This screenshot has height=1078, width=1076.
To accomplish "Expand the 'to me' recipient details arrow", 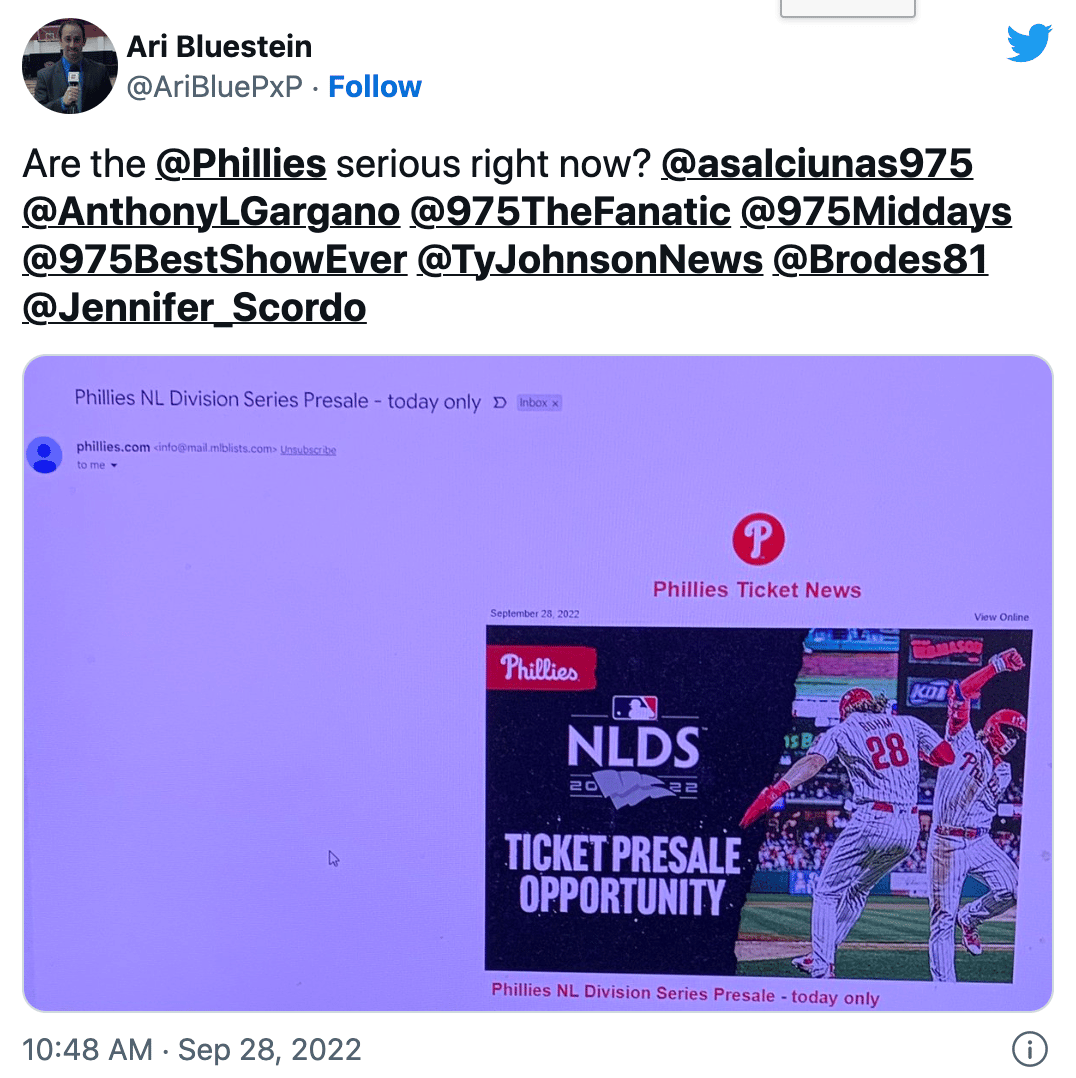I will (114, 465).
